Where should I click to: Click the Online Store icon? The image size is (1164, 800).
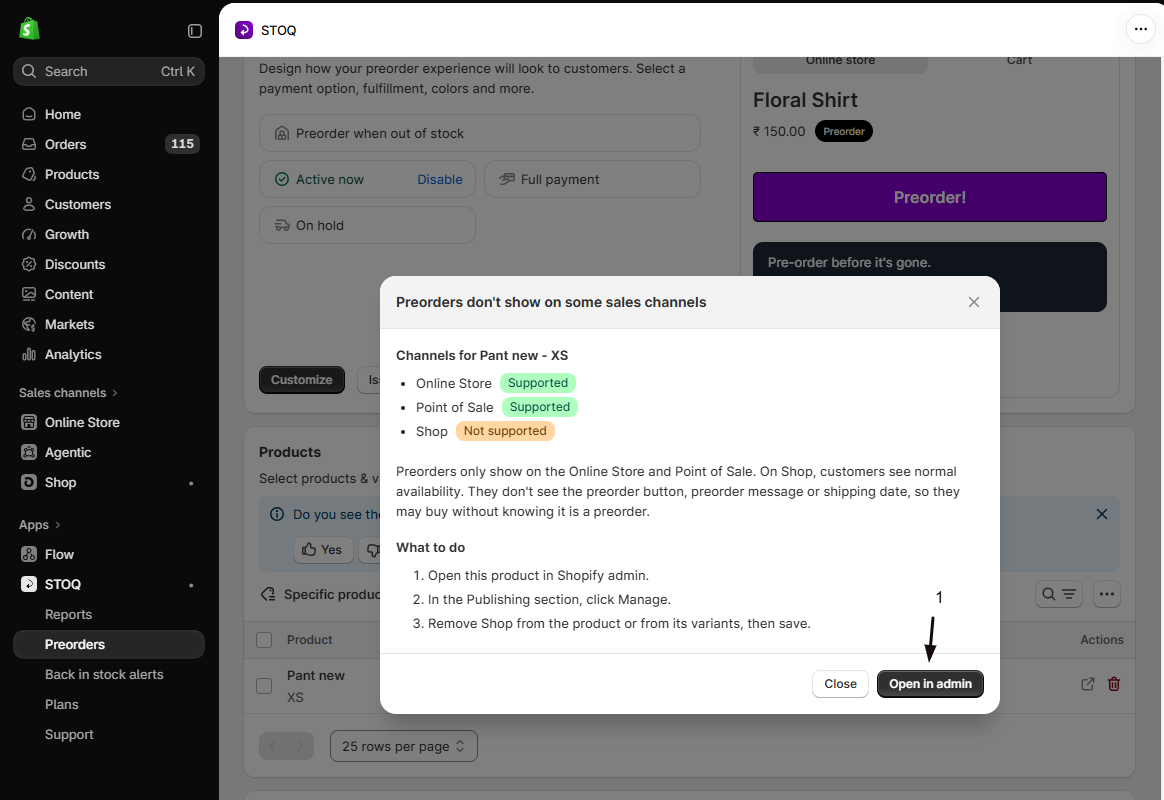[x=29, y=422]
